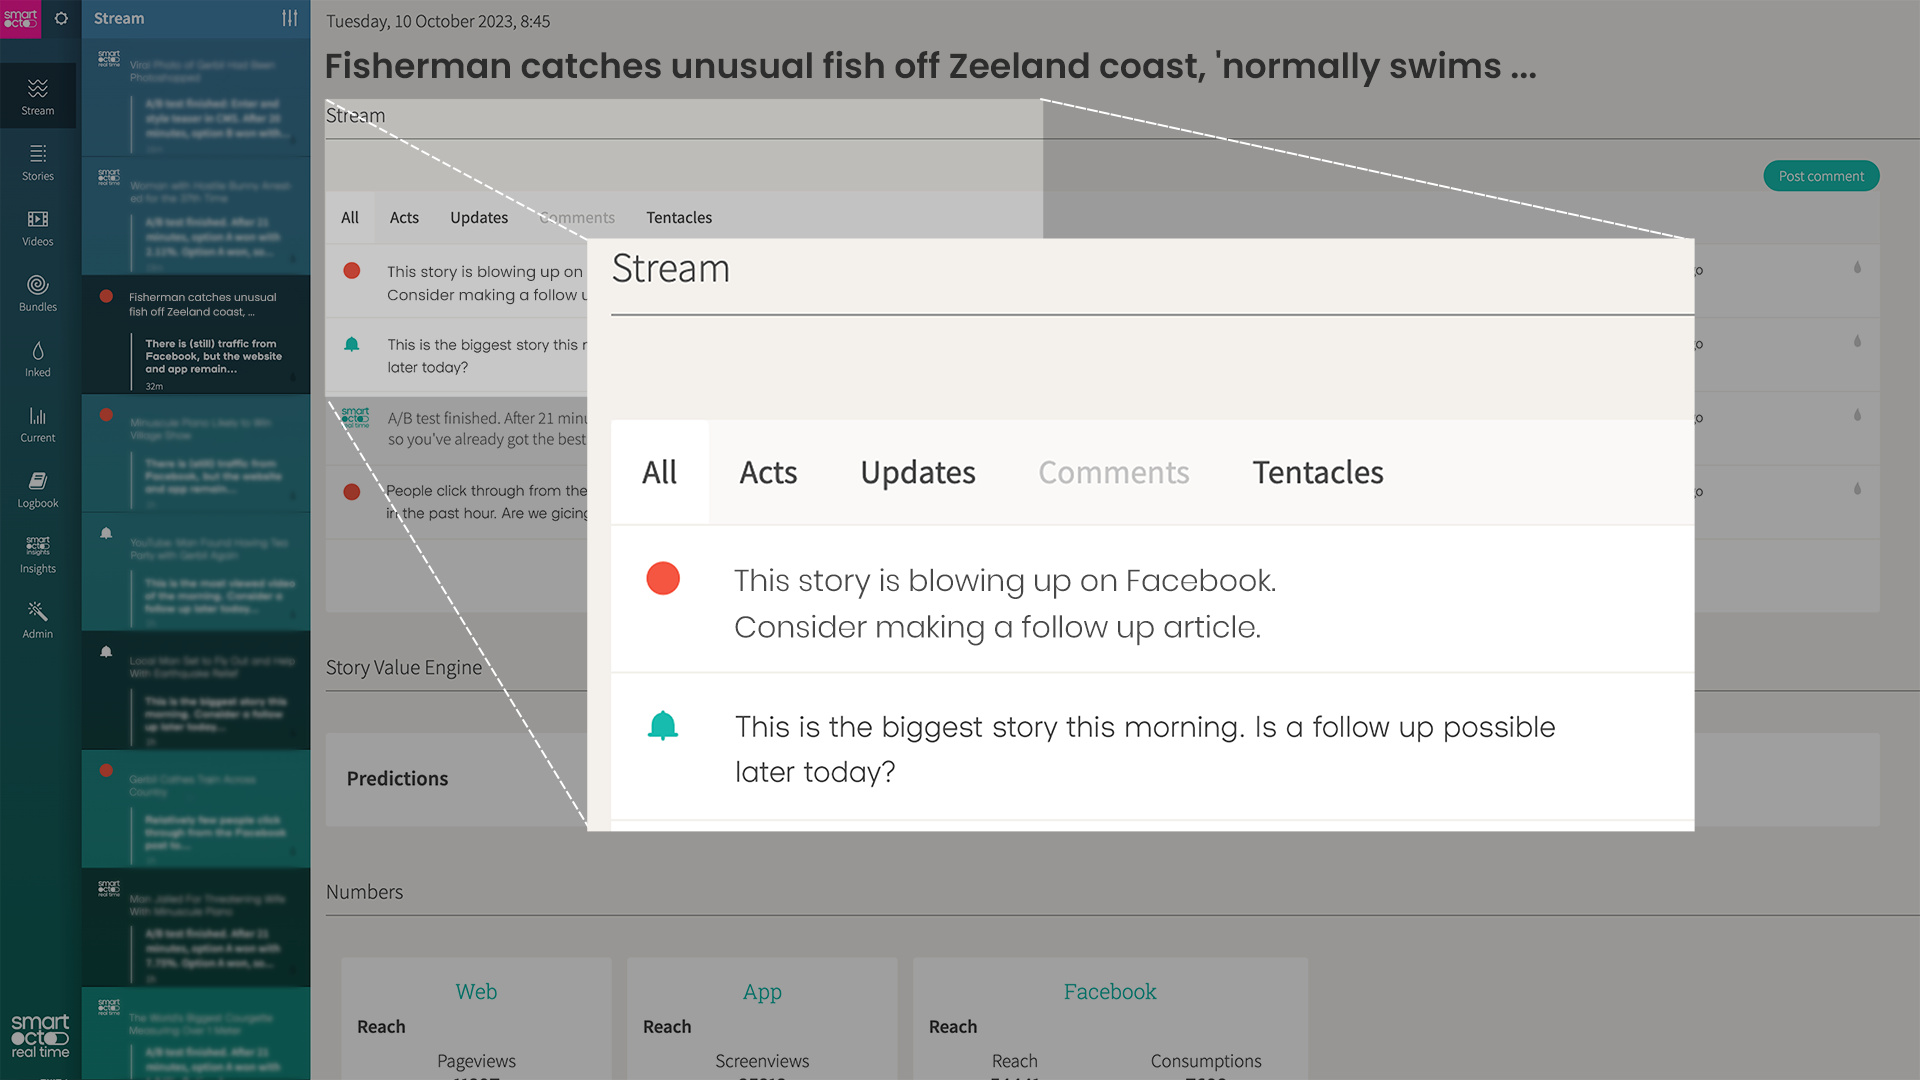Switch to the Acts tab

click(404, 217)
